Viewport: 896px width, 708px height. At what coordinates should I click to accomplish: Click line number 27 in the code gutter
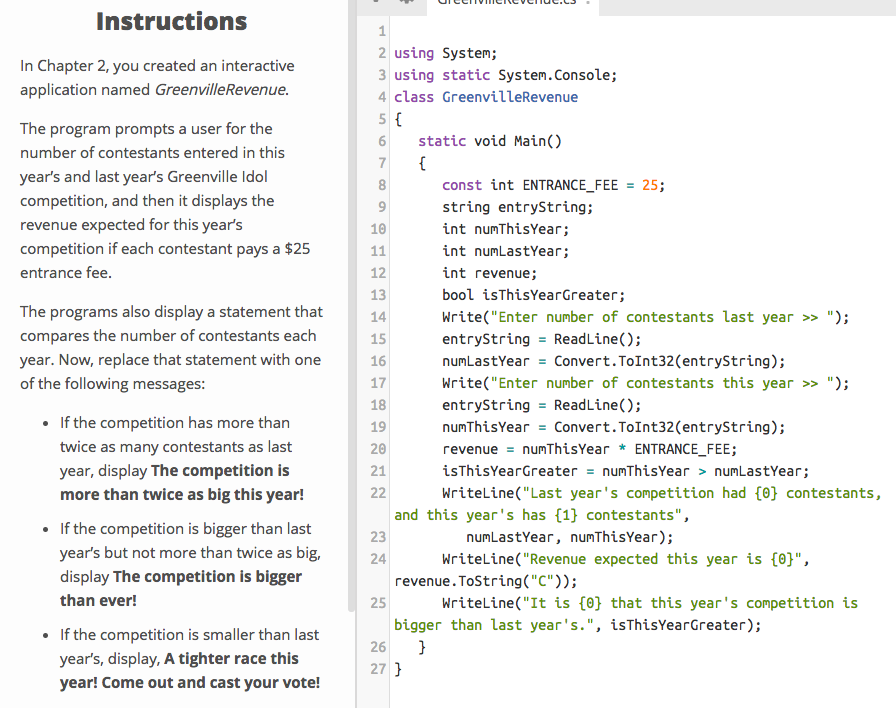(377, 668)
